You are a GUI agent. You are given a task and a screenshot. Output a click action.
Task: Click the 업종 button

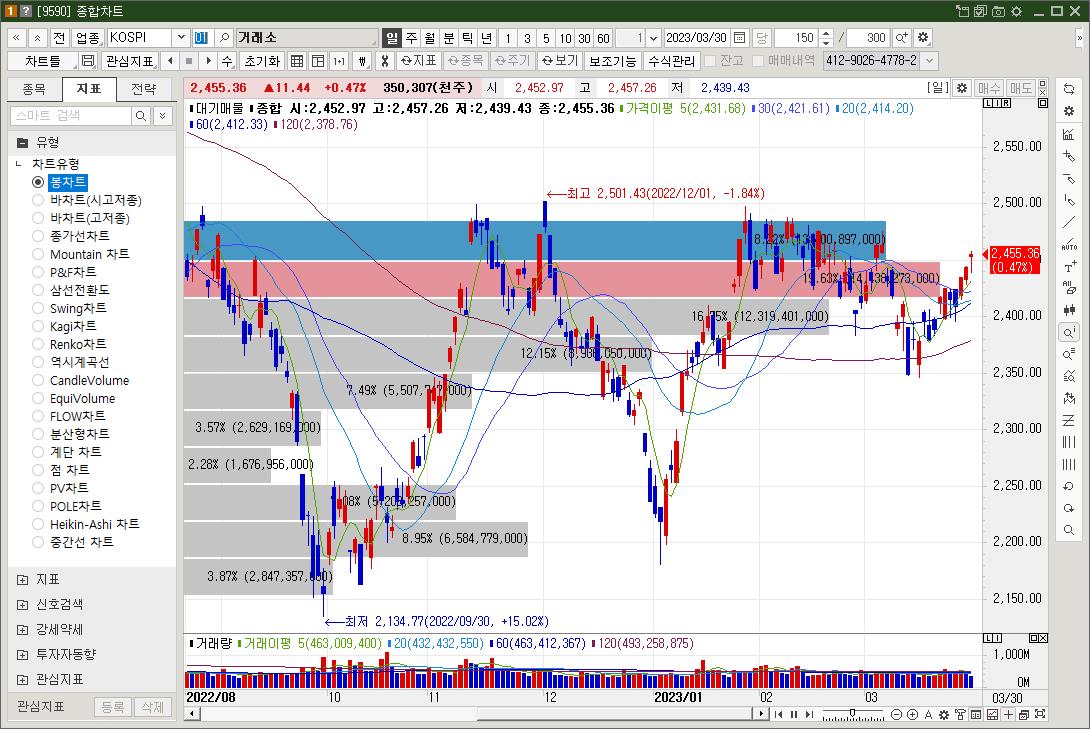(x=88, y=38)
